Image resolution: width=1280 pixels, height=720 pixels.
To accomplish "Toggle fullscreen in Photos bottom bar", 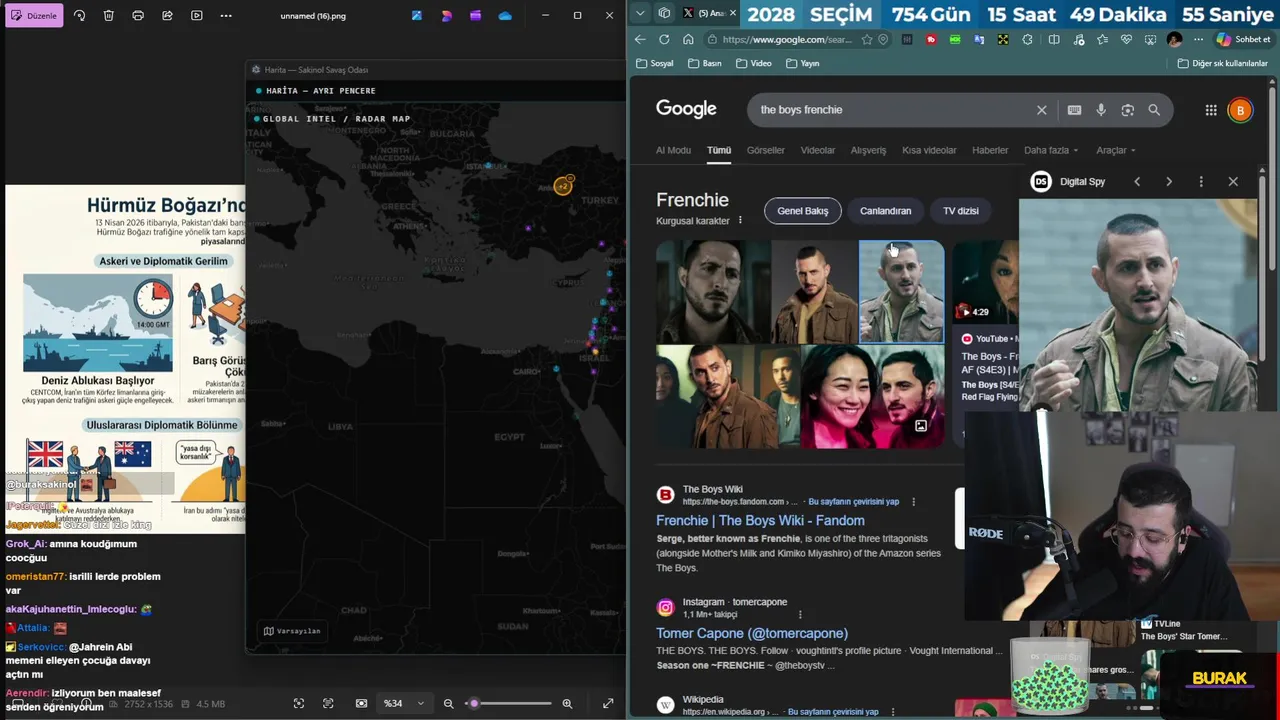I will coord(608,703).
